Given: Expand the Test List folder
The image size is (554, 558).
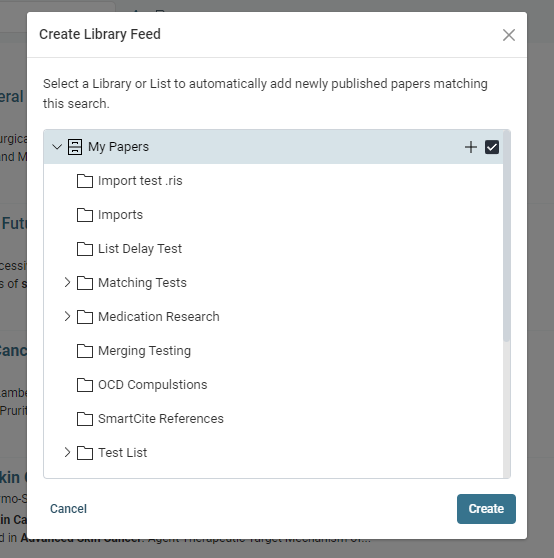Looking at the screenshot, I should (67, 453).
